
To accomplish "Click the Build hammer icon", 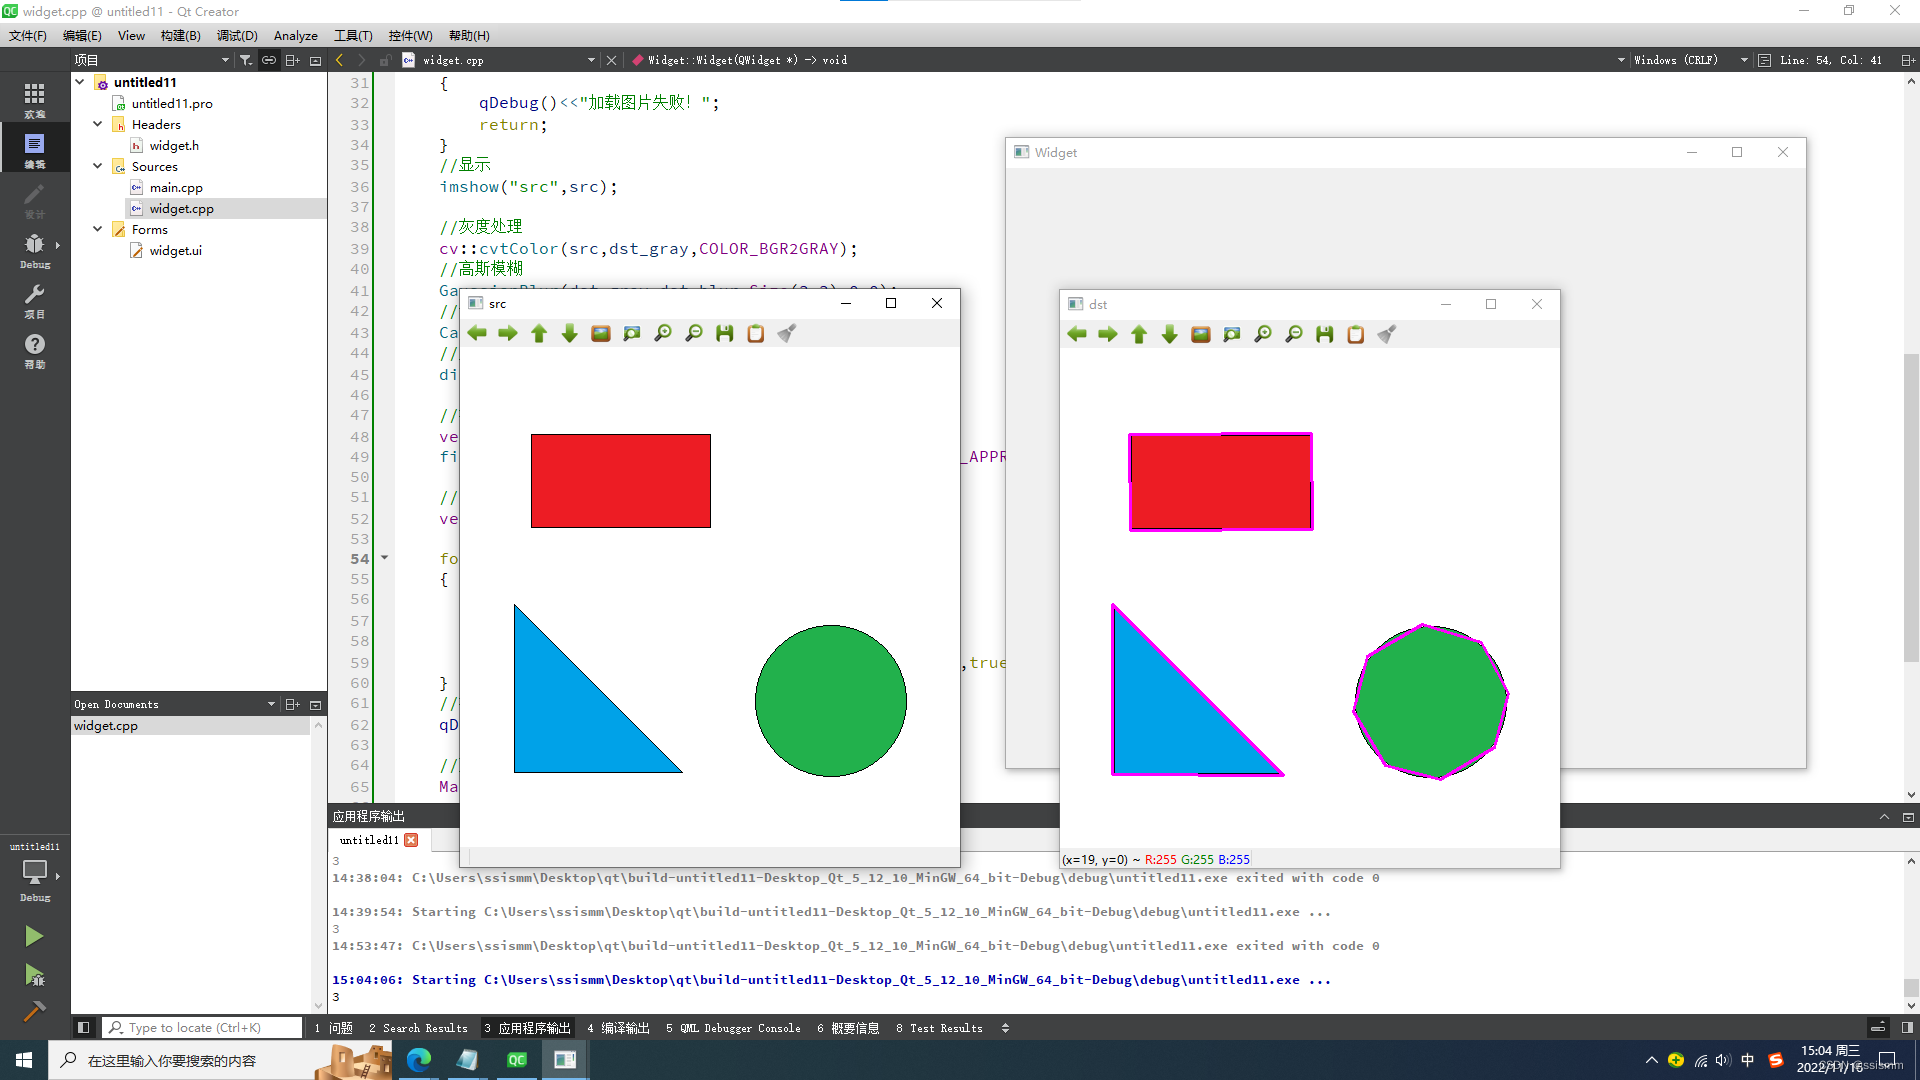I will 34,1011.
